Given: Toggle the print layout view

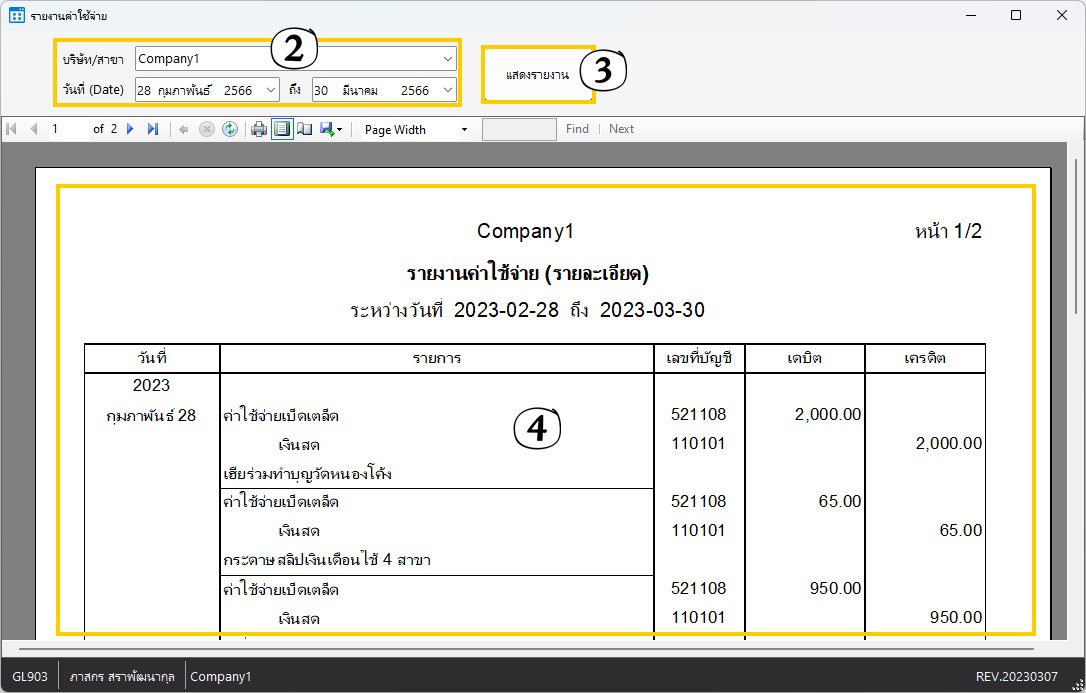Looking at the screenshot, I should 282,129.
